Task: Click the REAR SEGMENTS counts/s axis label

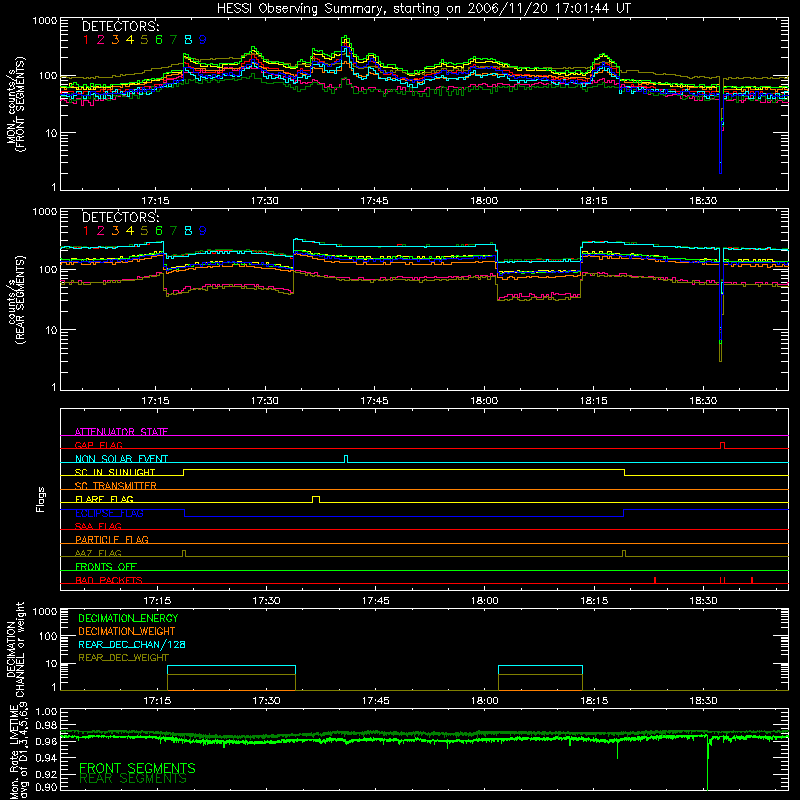Action: [x=16, y=301]
